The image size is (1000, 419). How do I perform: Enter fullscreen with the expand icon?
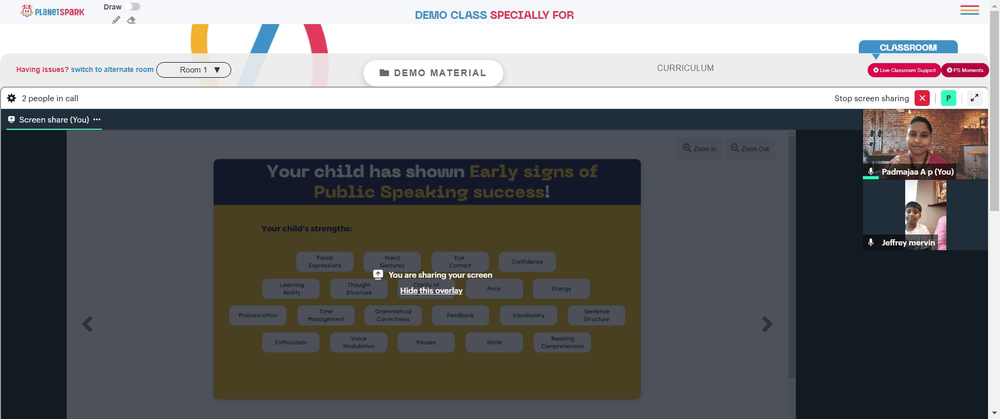click(974, 98)
